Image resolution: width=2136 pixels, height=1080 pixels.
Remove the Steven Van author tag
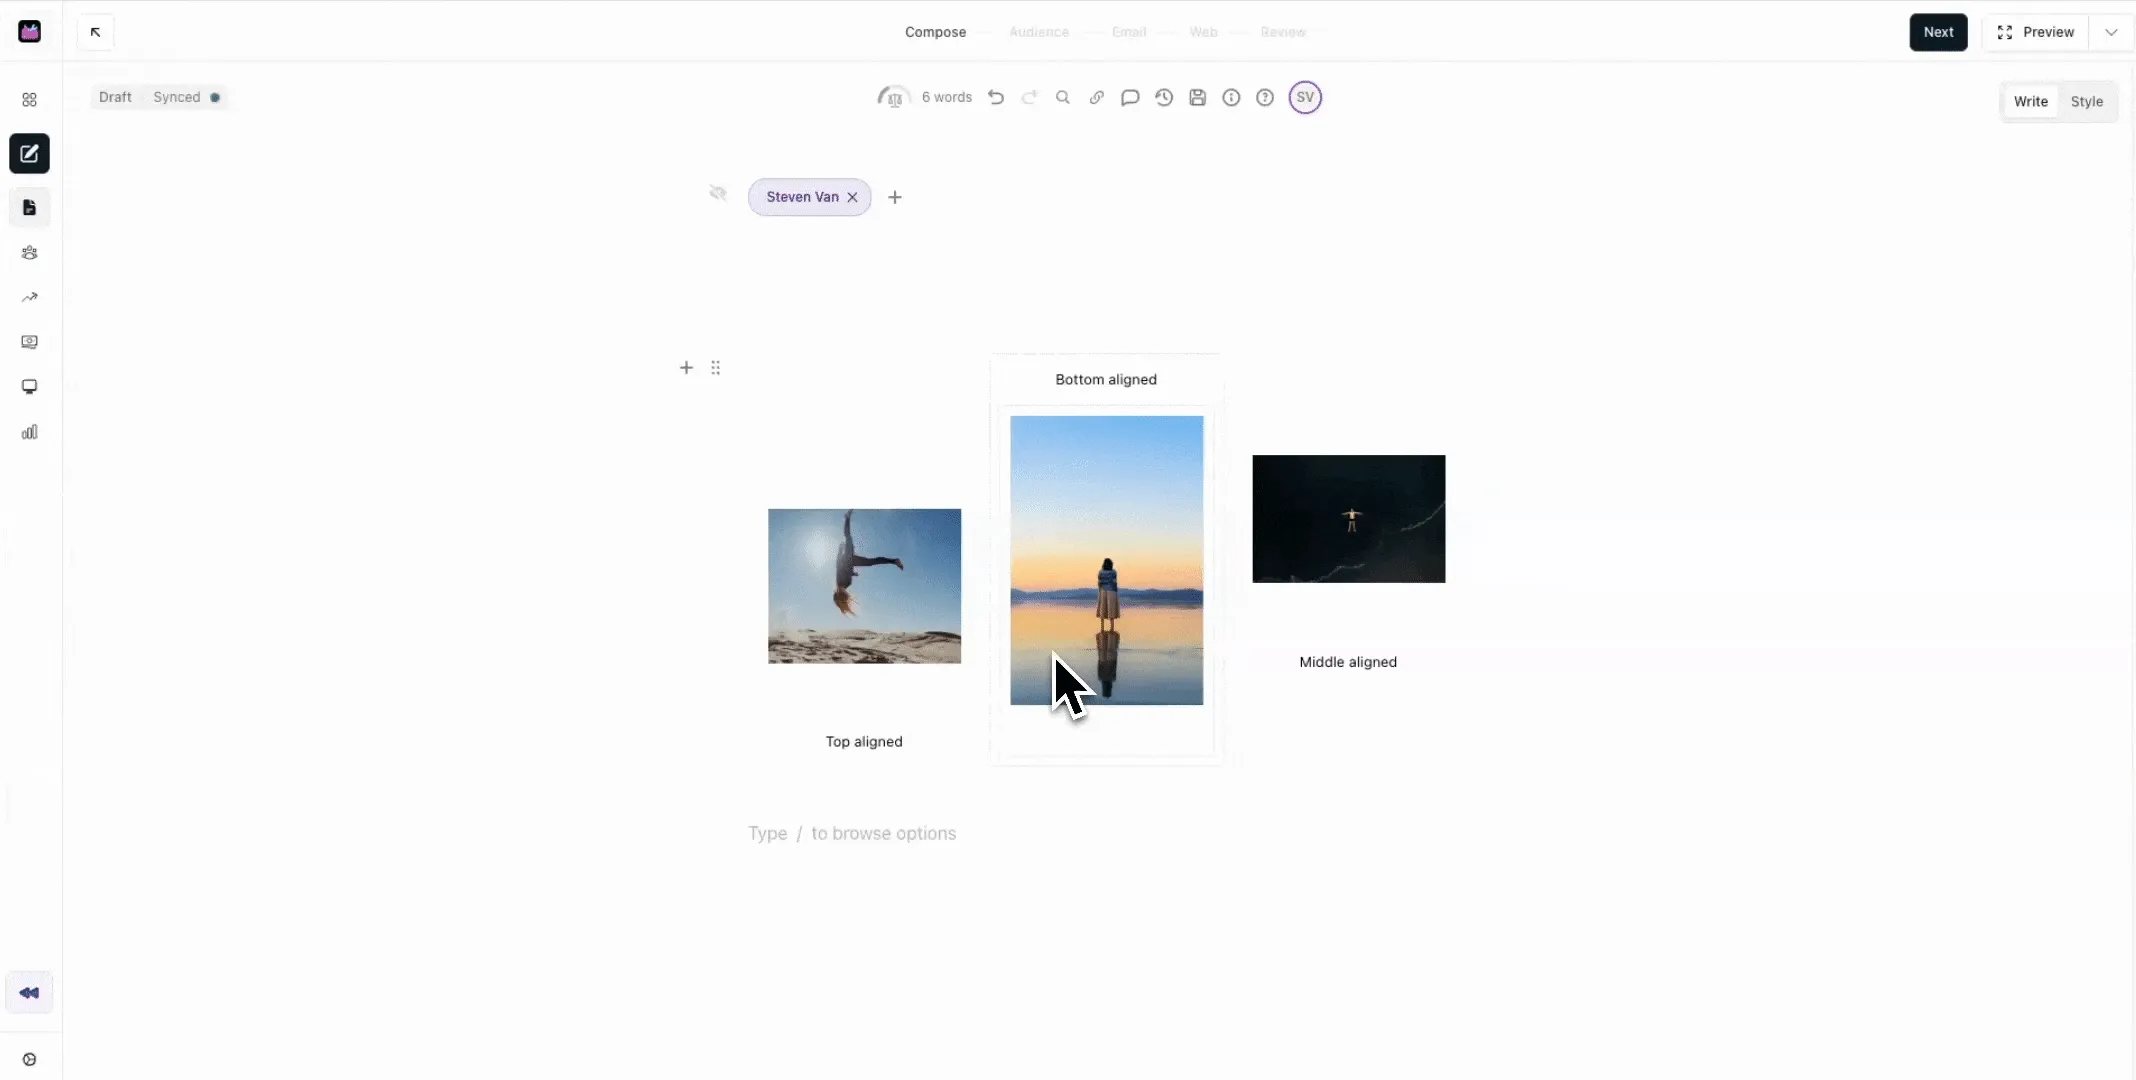[852, 197]
